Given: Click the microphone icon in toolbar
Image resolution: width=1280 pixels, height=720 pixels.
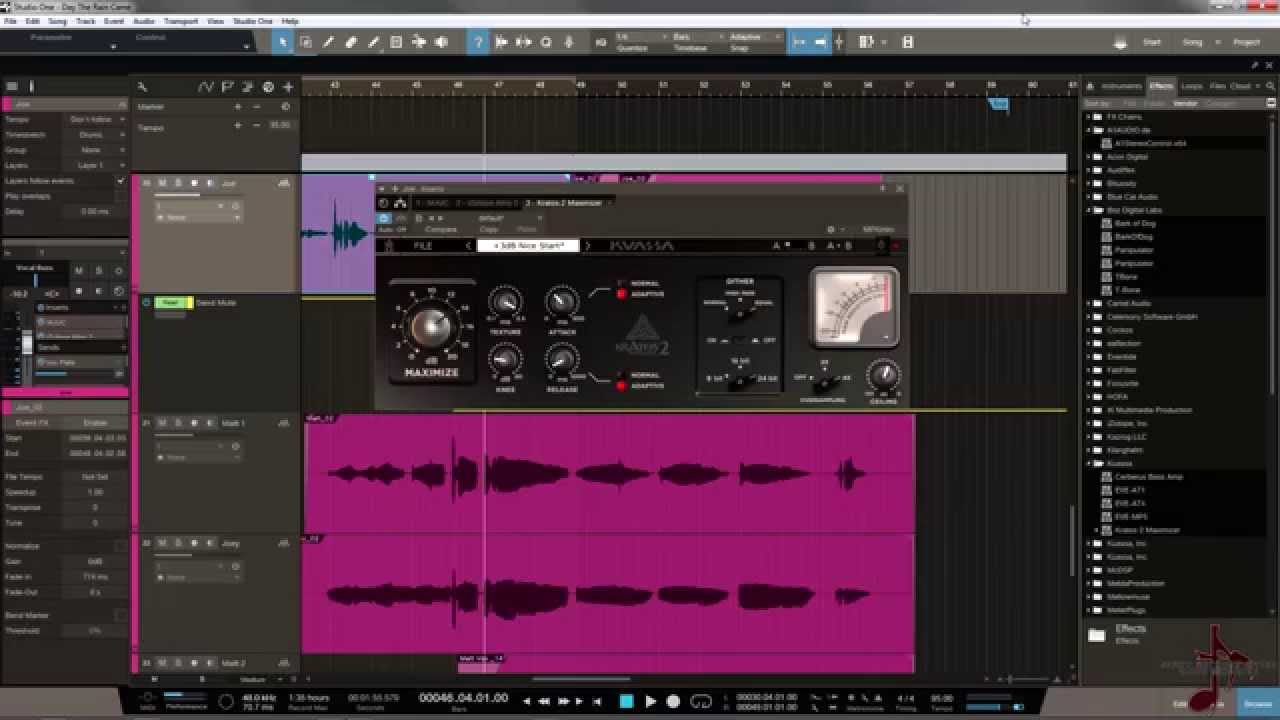Looking at the screenshot, I should (x=568, y=42).
